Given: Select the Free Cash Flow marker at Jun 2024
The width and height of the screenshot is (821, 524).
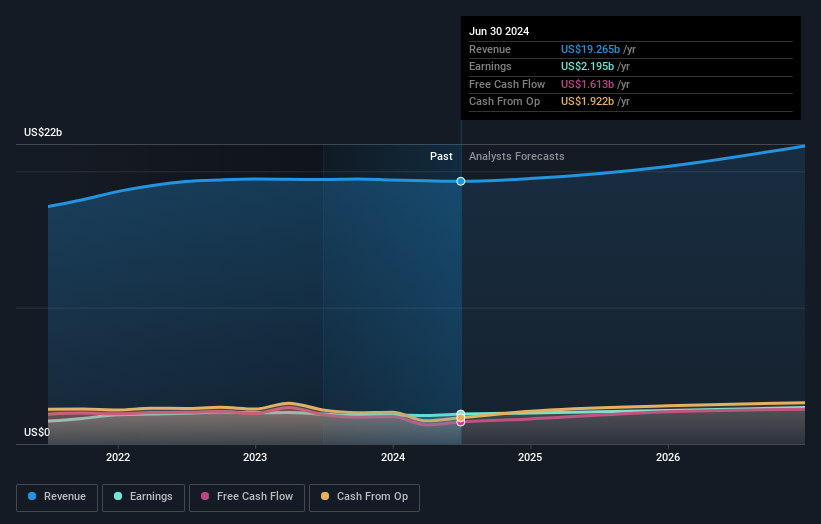Looking at the screenshot, I should coord(460,422).
